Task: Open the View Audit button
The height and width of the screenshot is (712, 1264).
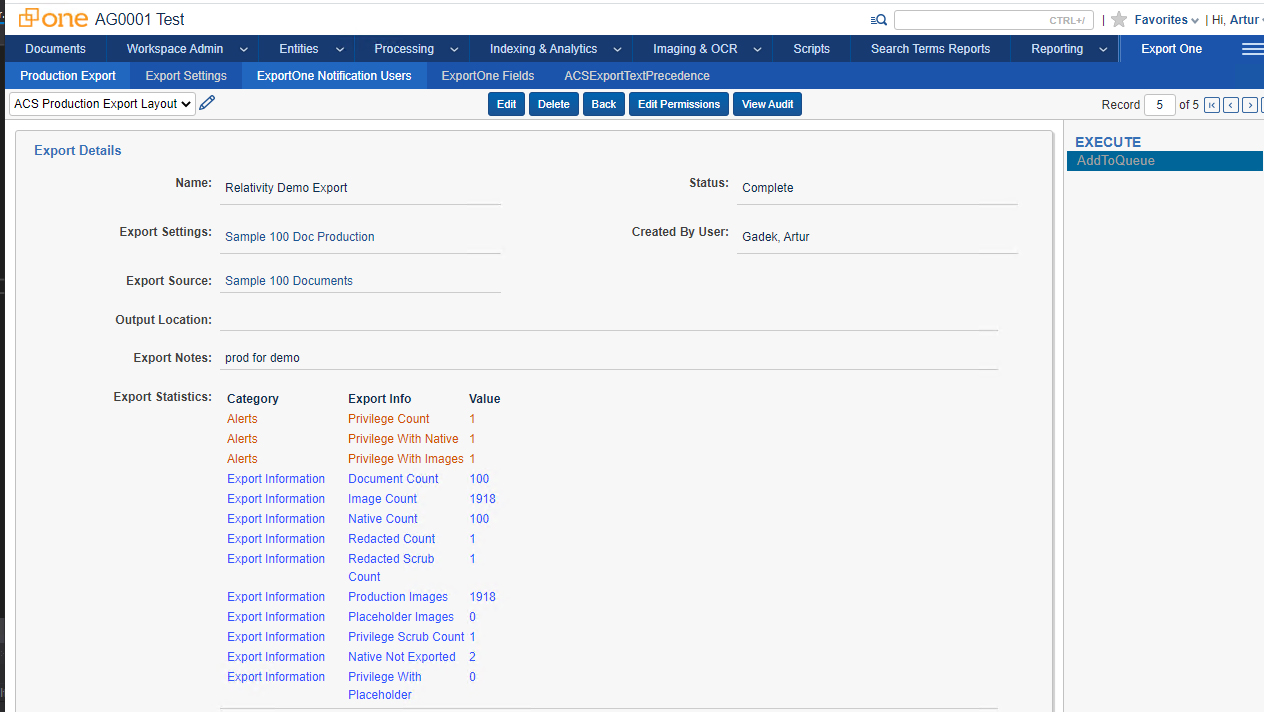Action: pyautogui.click(x=767, y=103)
